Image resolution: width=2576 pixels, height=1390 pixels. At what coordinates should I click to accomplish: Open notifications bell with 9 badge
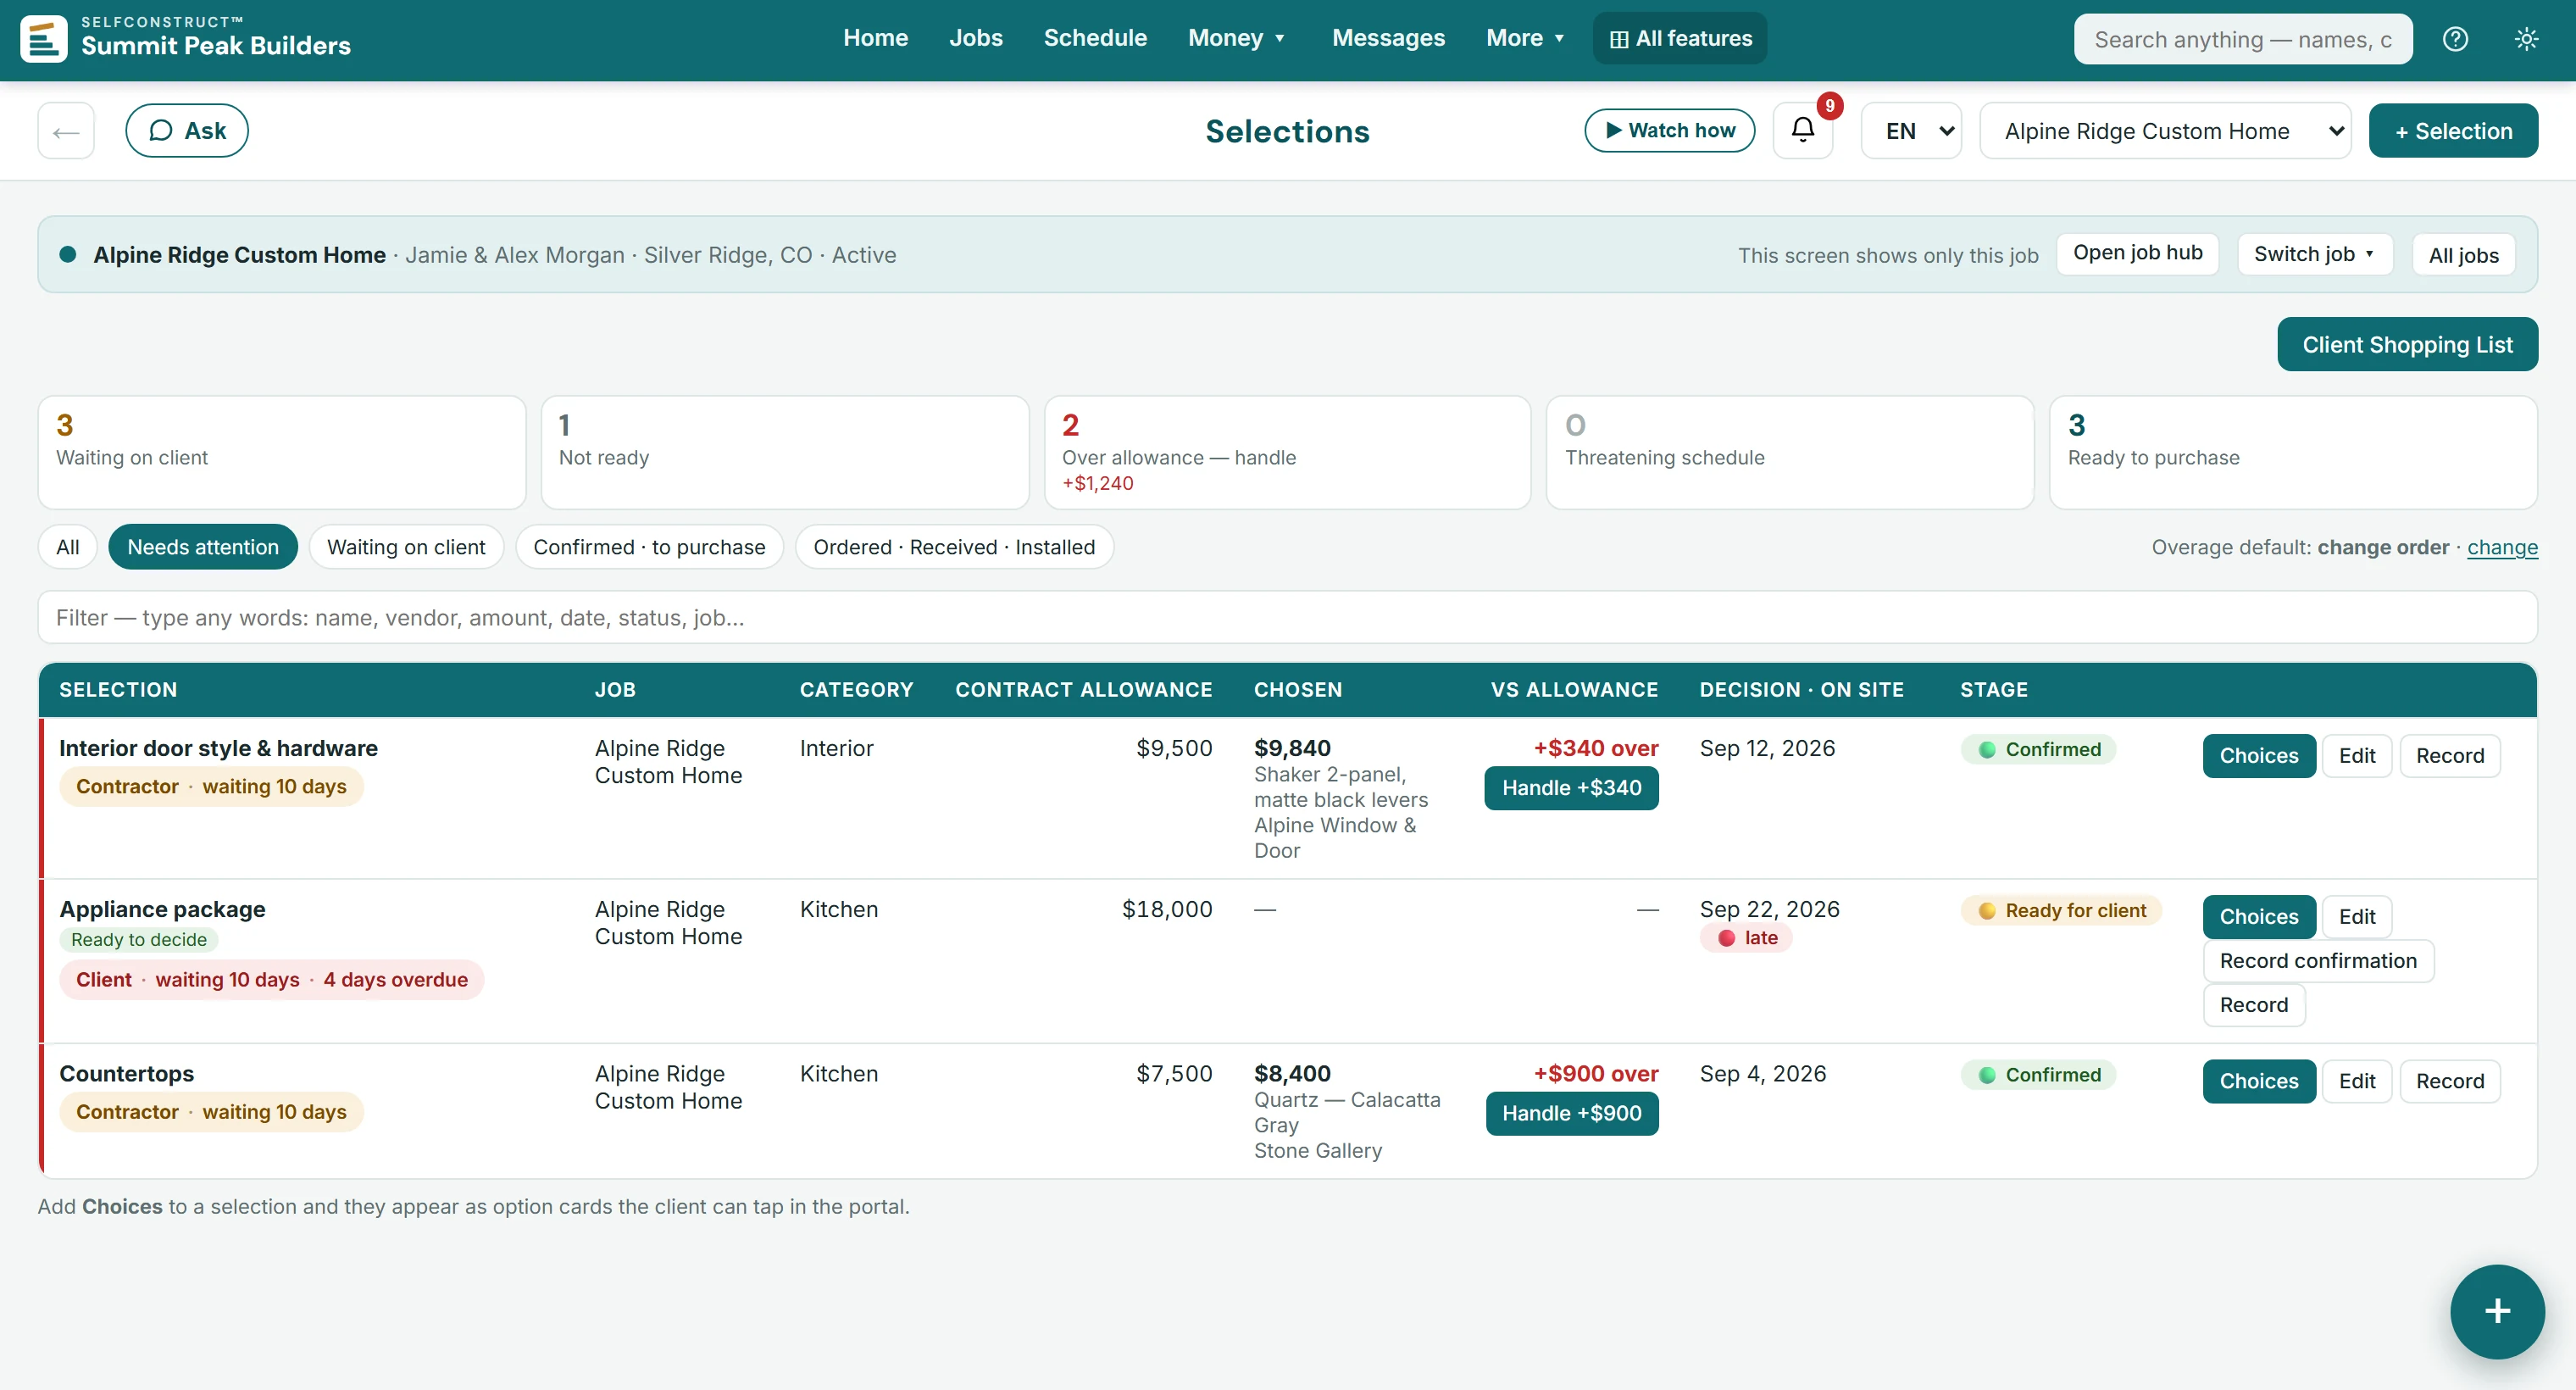1803,130
